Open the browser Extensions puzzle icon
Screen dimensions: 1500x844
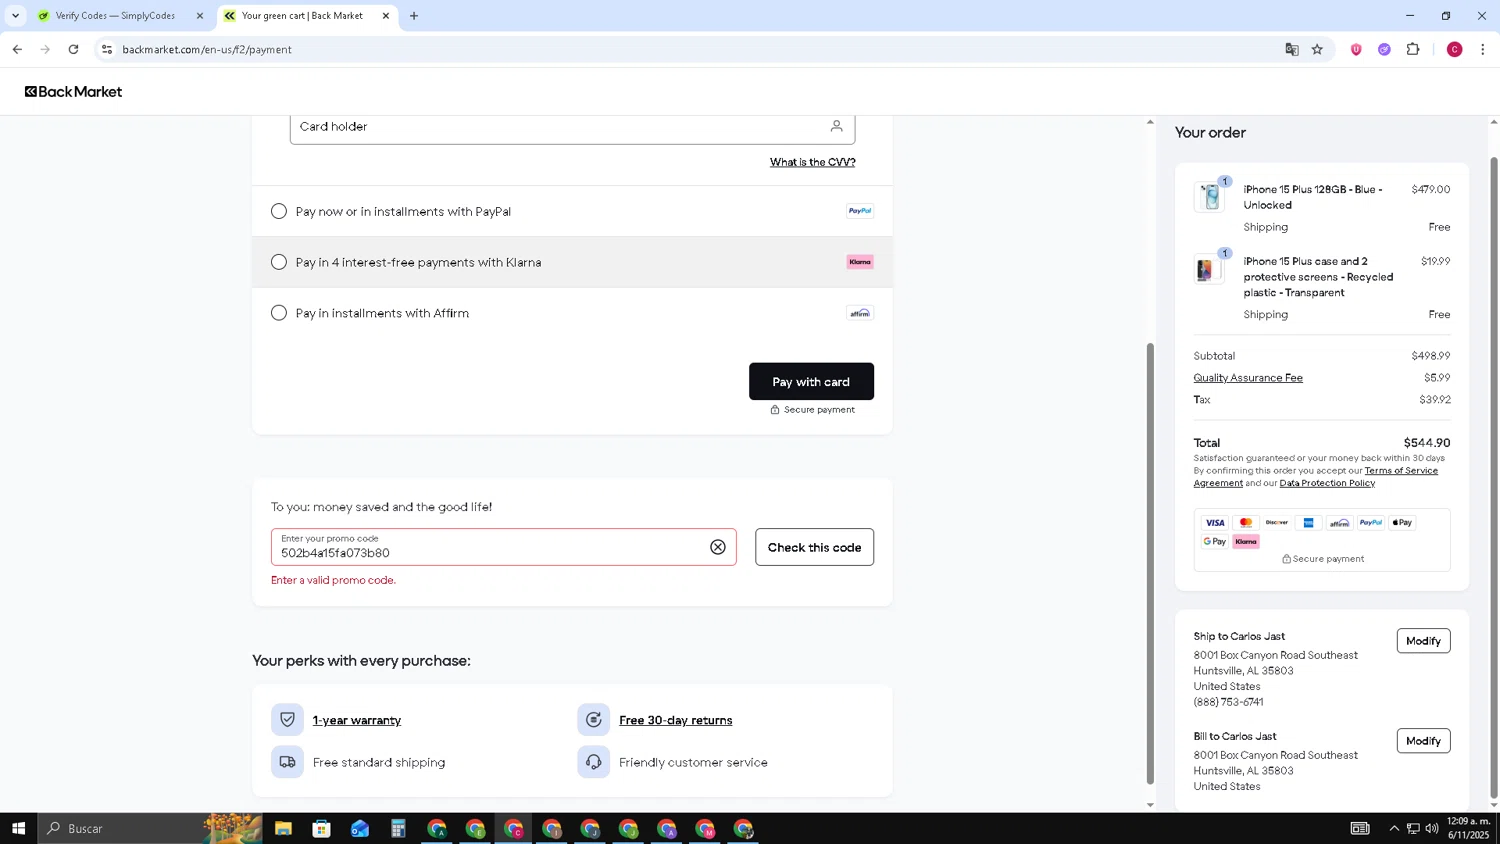tap(1413, 49)
